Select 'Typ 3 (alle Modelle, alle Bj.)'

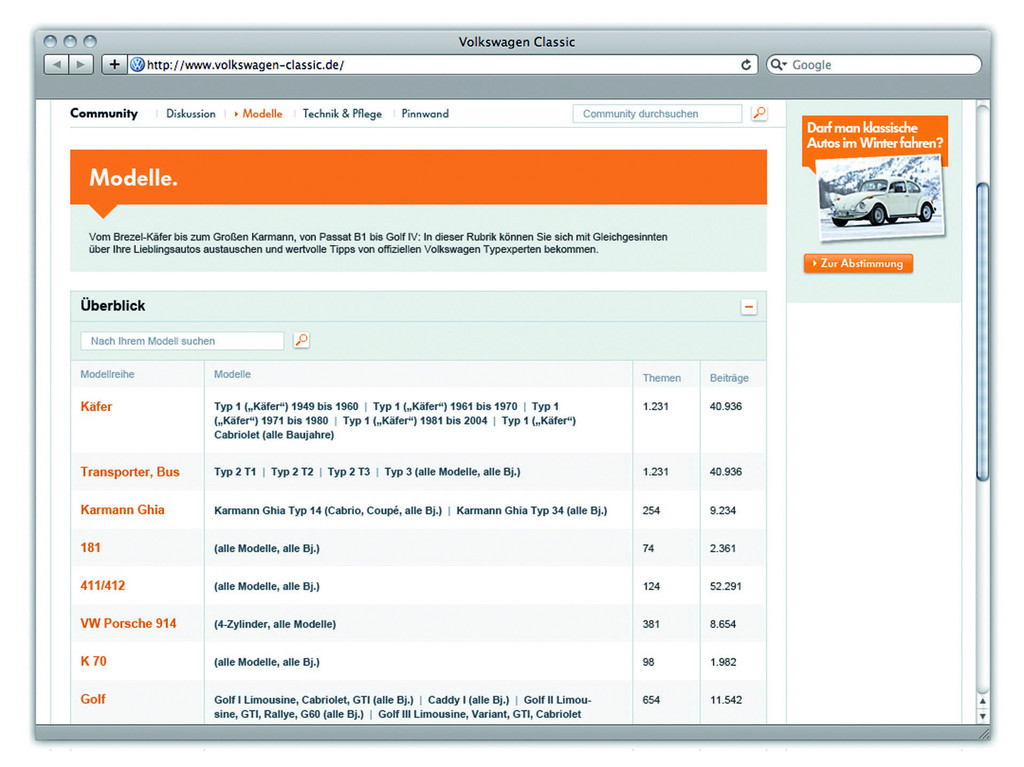coord(453,472)
